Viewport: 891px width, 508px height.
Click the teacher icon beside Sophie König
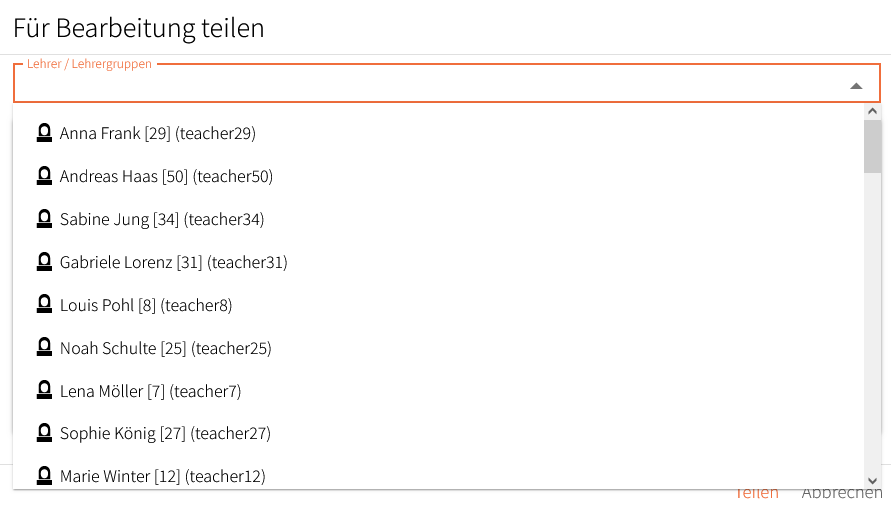coord(44,433)
